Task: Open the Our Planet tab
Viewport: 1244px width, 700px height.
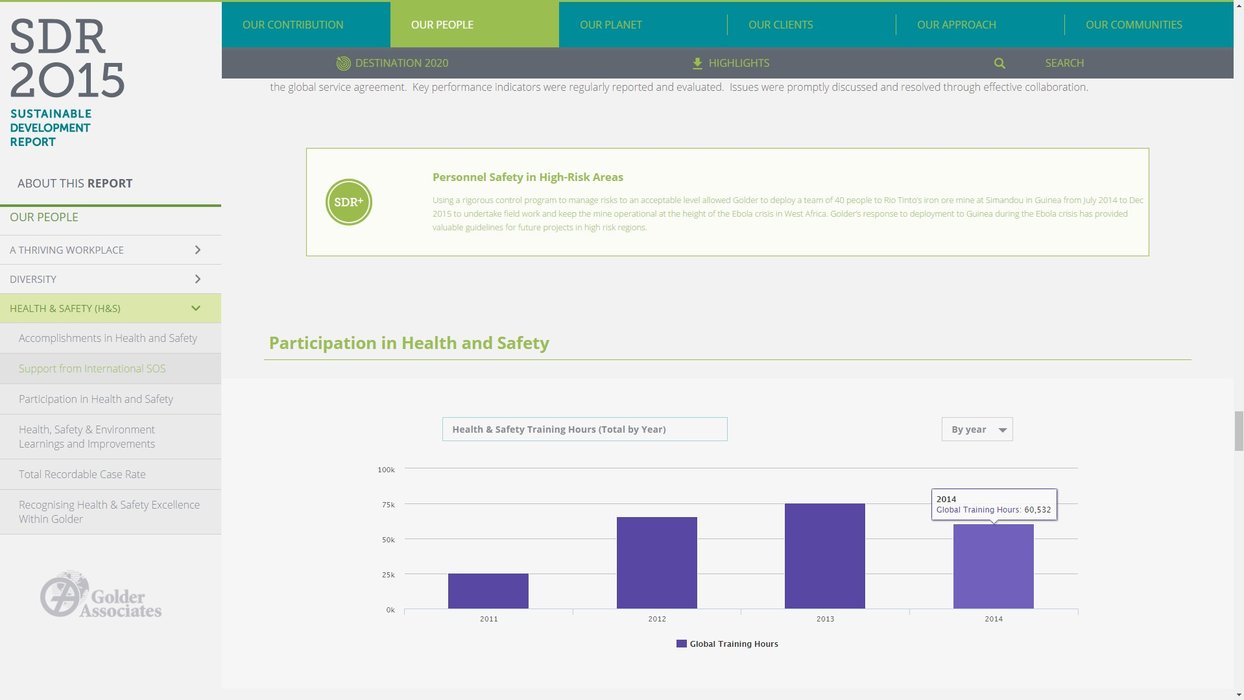Action: point(611,24)
